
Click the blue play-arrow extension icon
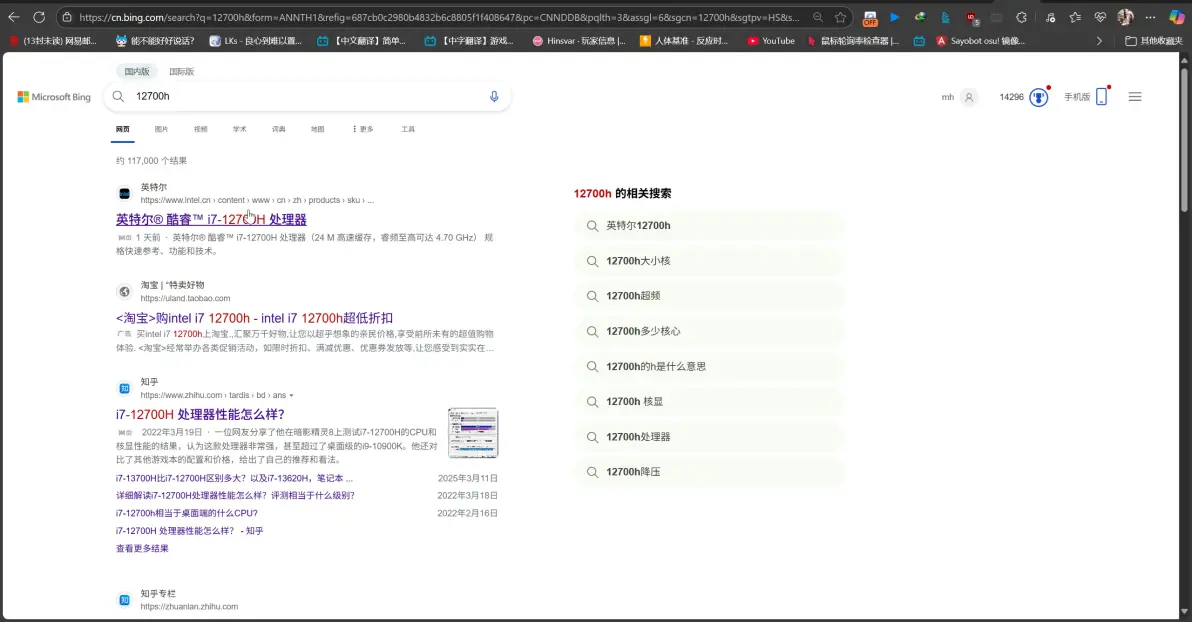coord(895,17)
